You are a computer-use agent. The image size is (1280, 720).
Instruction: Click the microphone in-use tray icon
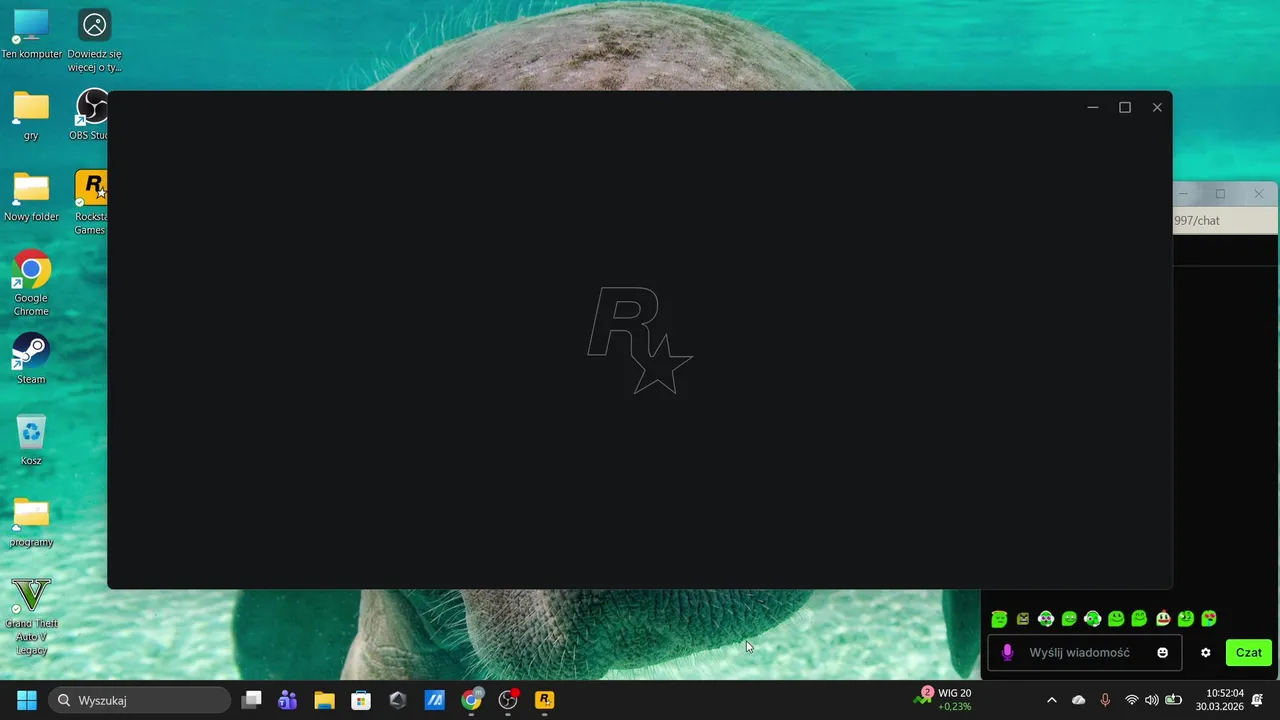pos(1105,700)
